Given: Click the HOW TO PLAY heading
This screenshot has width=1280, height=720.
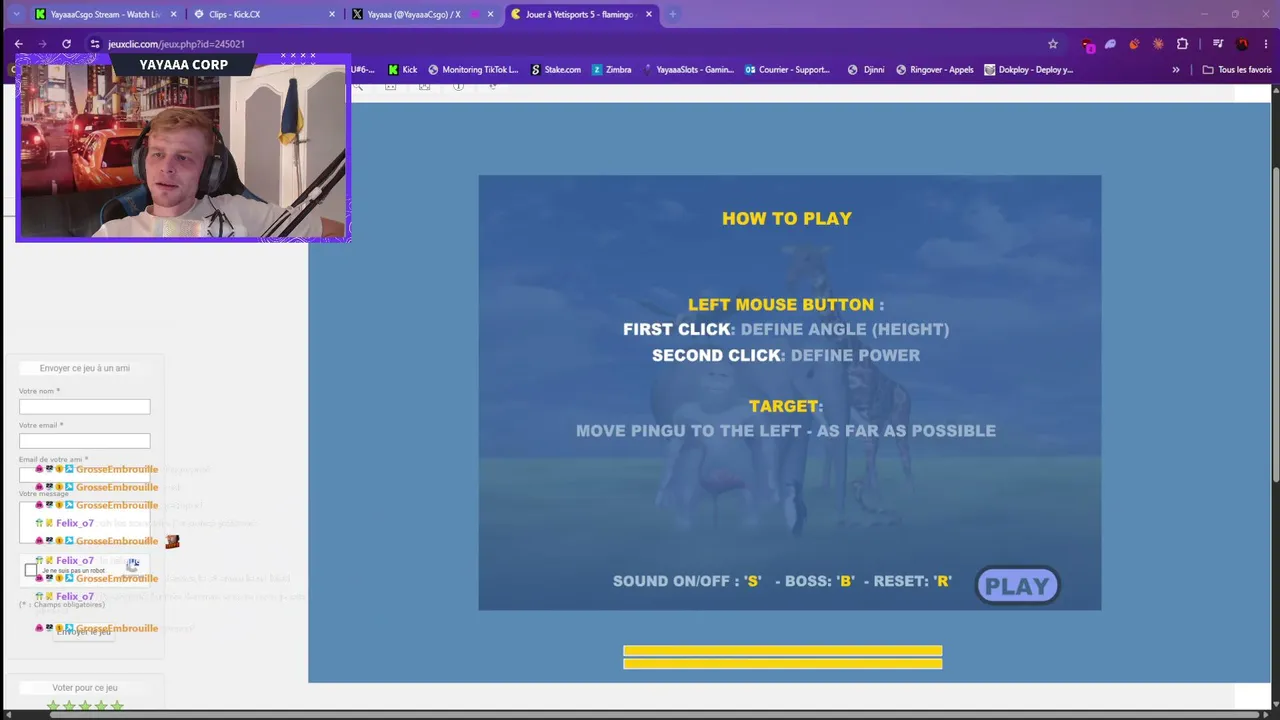Looking at the screenshot, I should (x=787, y=218).
